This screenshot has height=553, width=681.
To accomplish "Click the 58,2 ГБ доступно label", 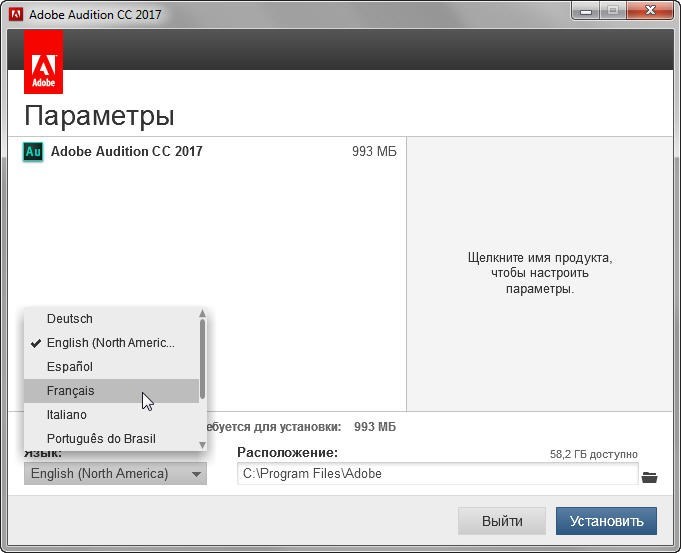I will tap(594, 454).
